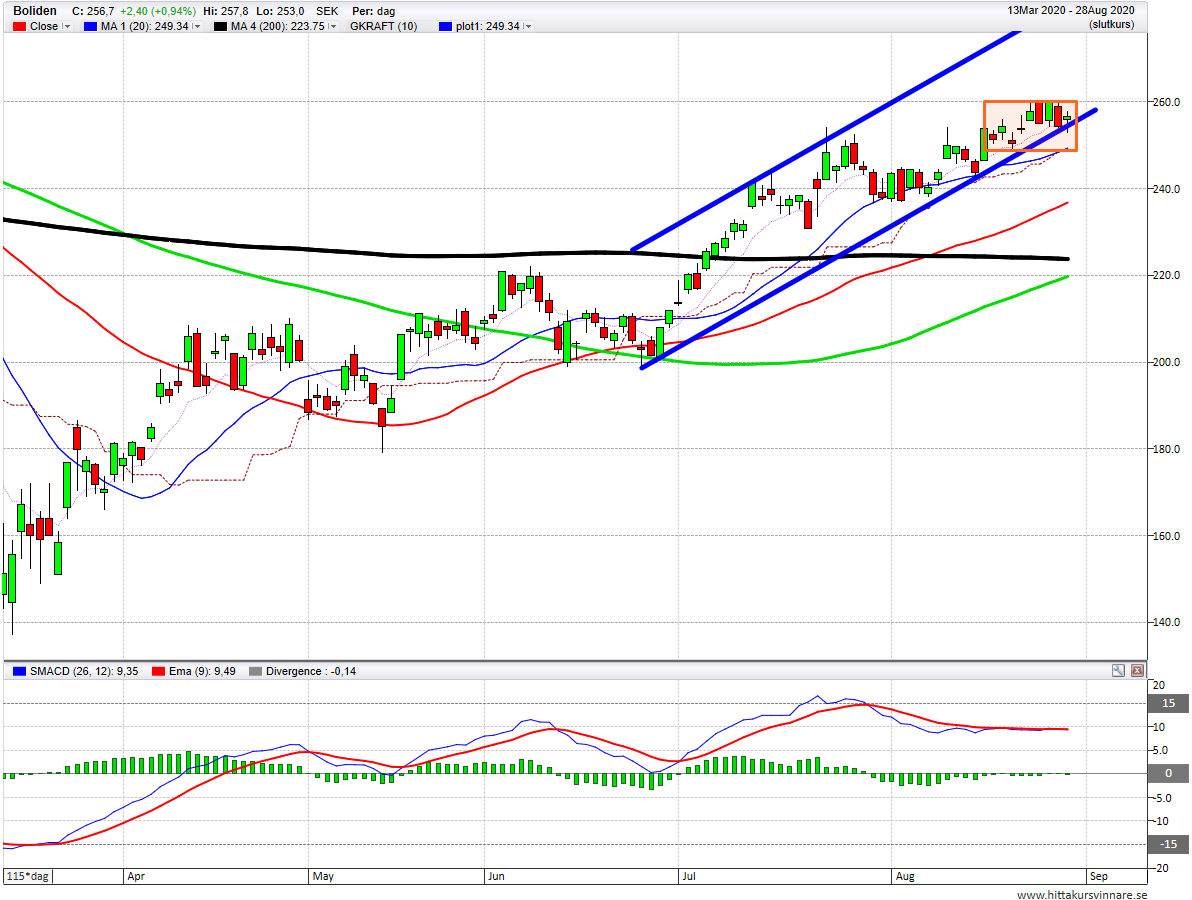
Task: Click the 180.0 price axis label
Action: [1166, 448]
